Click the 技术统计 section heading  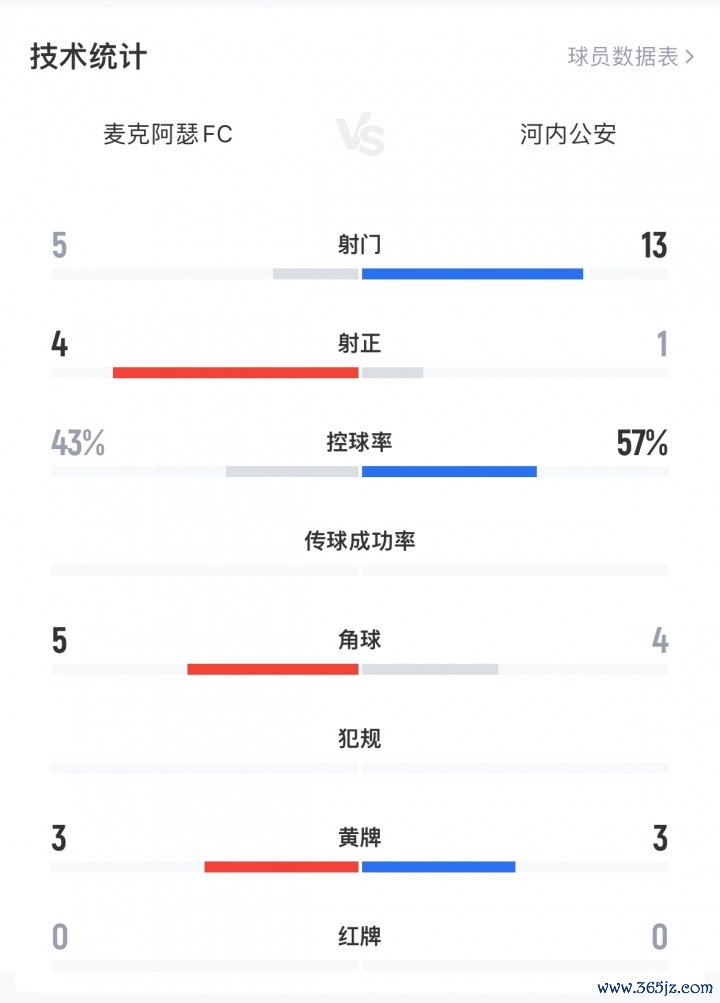pyautogui.click(x=88, y=56)
